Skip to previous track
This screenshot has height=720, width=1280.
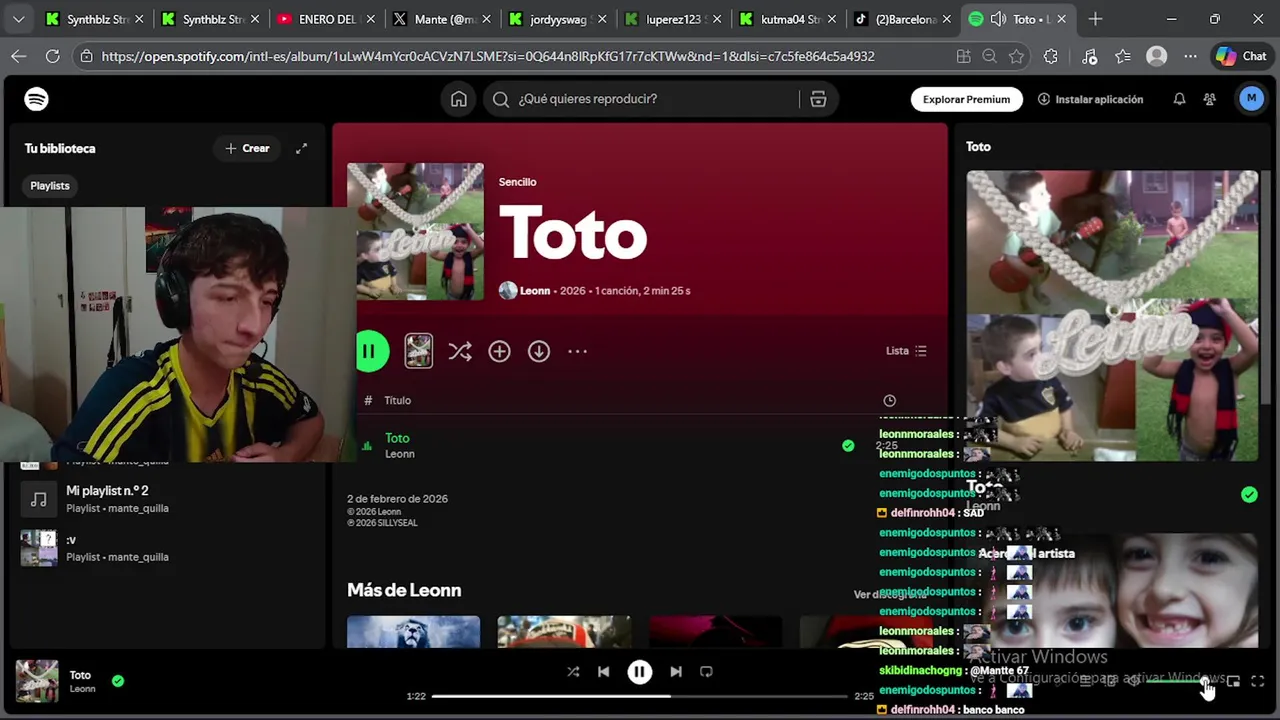click(x=603, y=672)
